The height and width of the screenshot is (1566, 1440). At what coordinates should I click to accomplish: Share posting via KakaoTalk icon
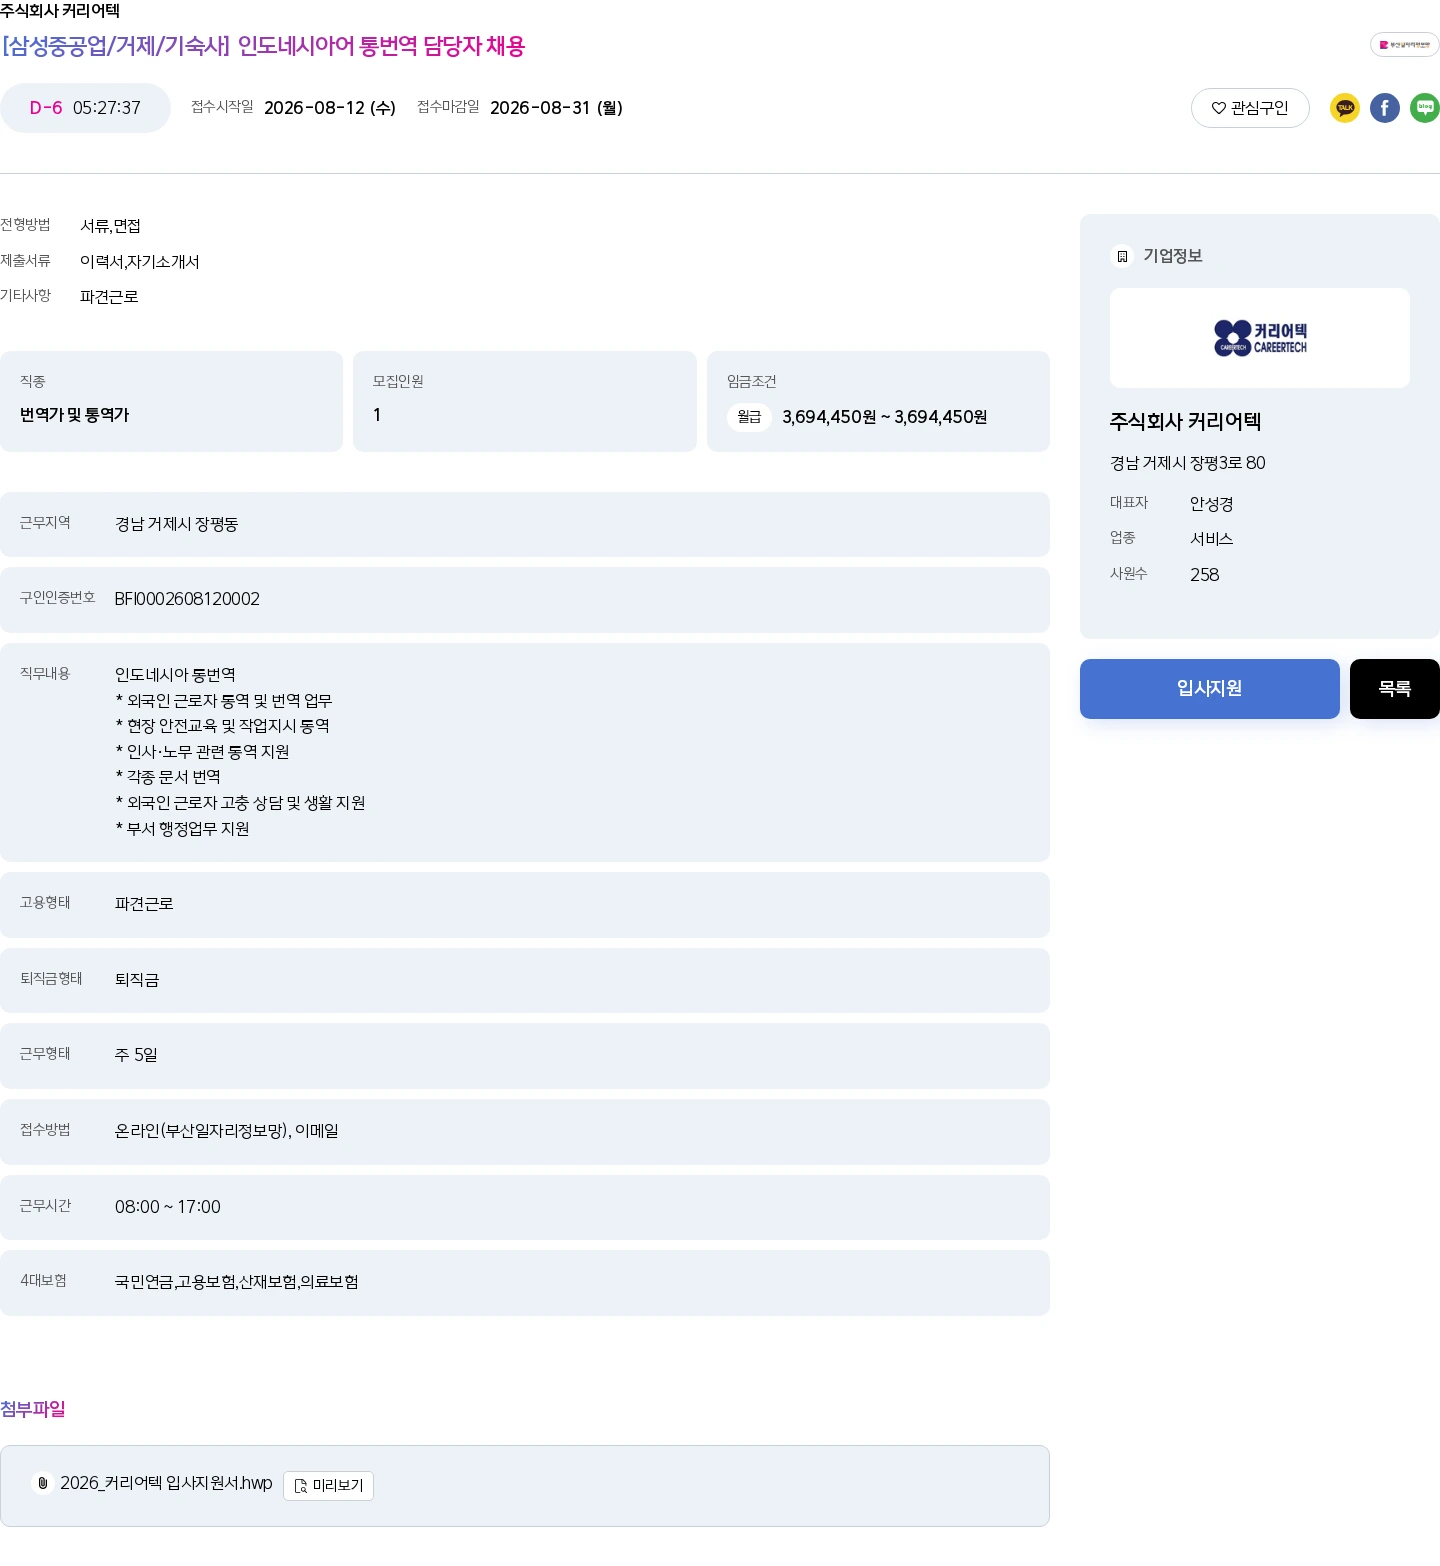(x=1344, y=108)
